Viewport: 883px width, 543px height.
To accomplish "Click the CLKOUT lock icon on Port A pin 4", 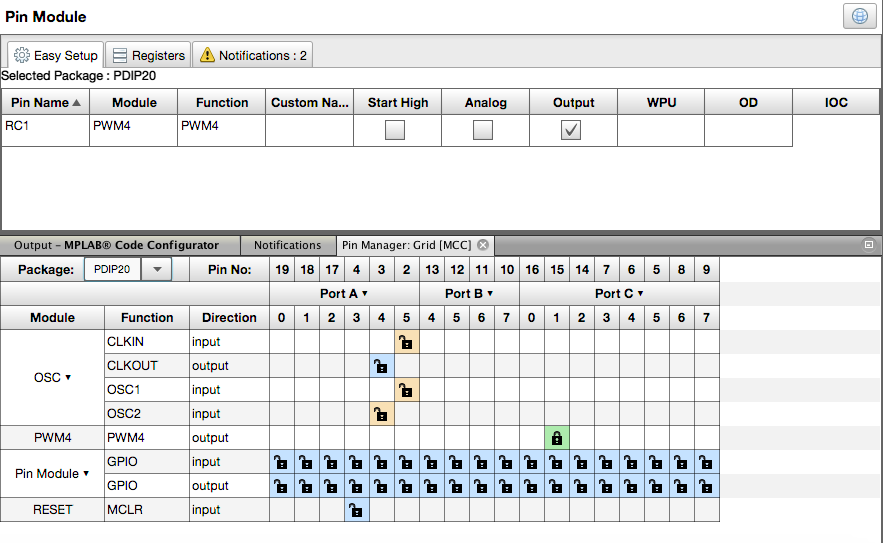I will tap(381, 366).
